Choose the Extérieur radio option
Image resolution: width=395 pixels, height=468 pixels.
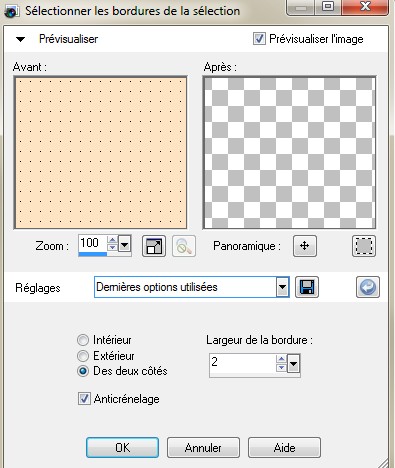click(83, 356)
